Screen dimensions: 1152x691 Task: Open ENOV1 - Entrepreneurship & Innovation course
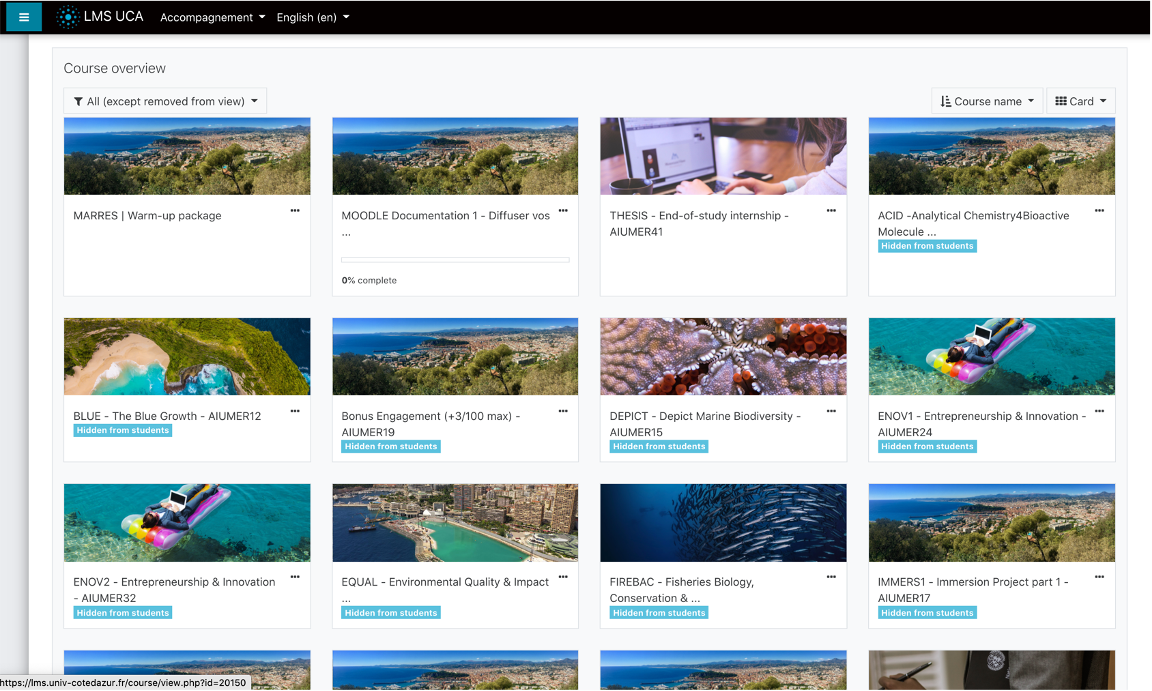[982, 424]
